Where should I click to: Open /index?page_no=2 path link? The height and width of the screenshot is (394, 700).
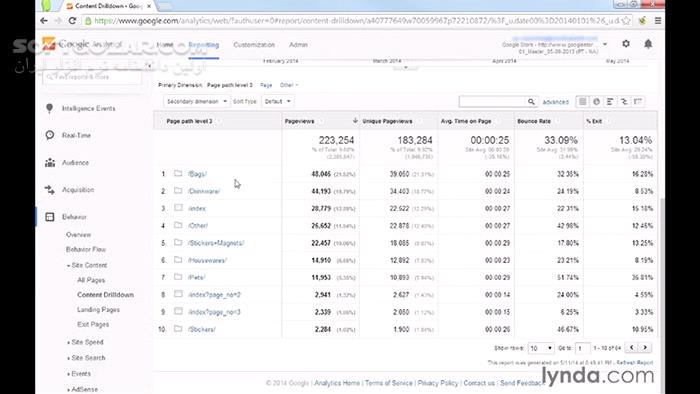[x=214, y=294]
